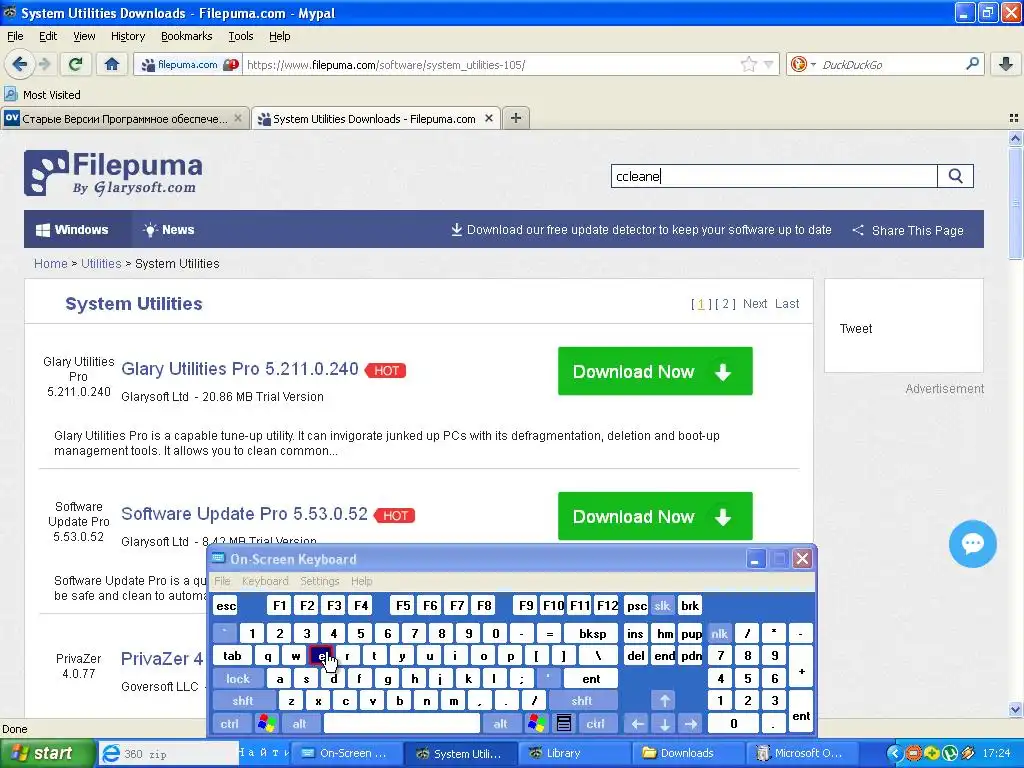
Task: Toggle the right ctrl key on keyboard
Action: point(595,724)
